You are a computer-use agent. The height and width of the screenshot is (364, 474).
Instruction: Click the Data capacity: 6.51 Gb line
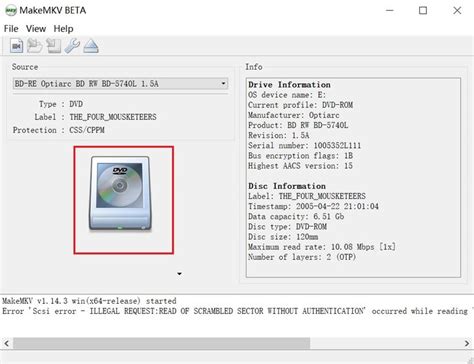296,216
